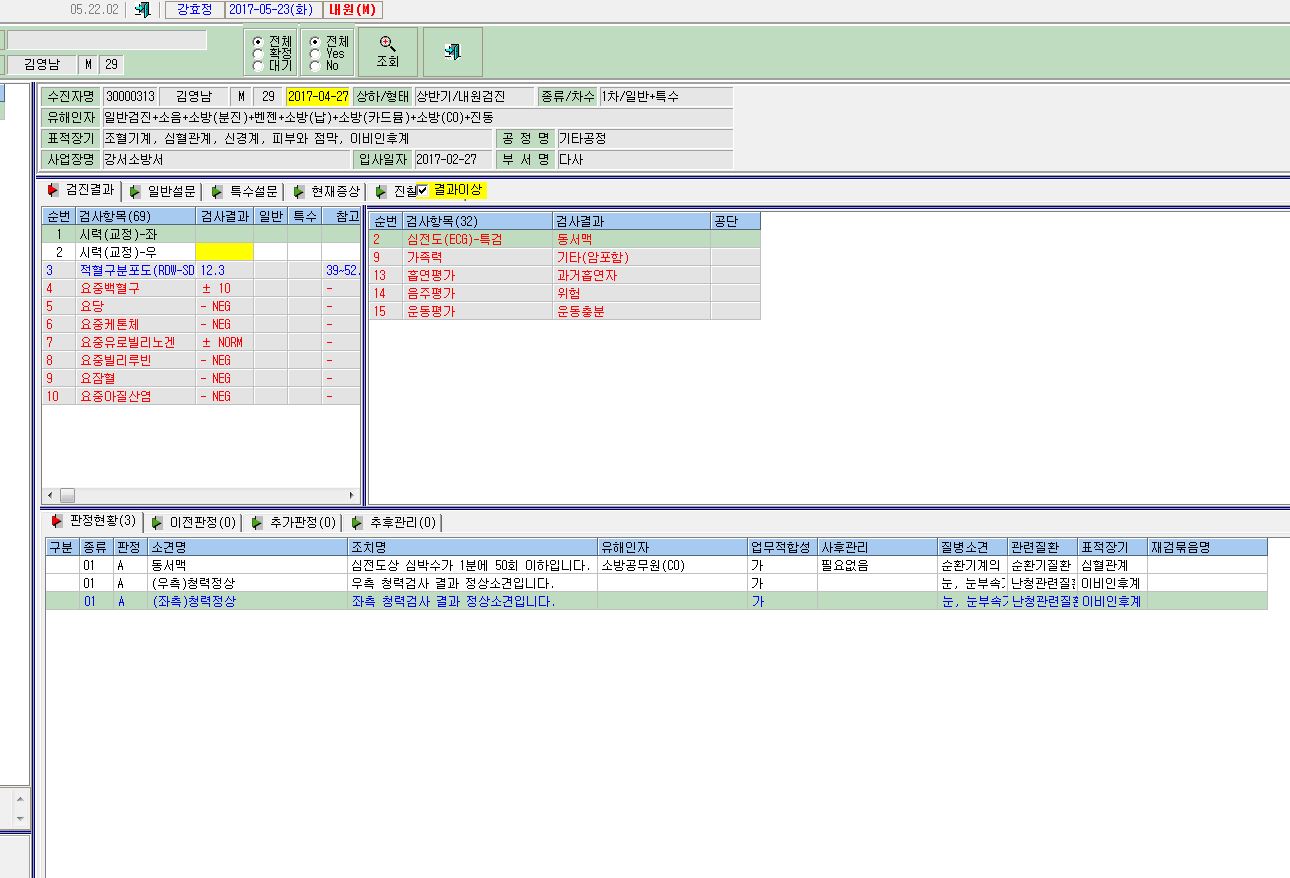Click the 내원(M) visit type label
This screenshot has height=878, width=1290.
point(351,10)
